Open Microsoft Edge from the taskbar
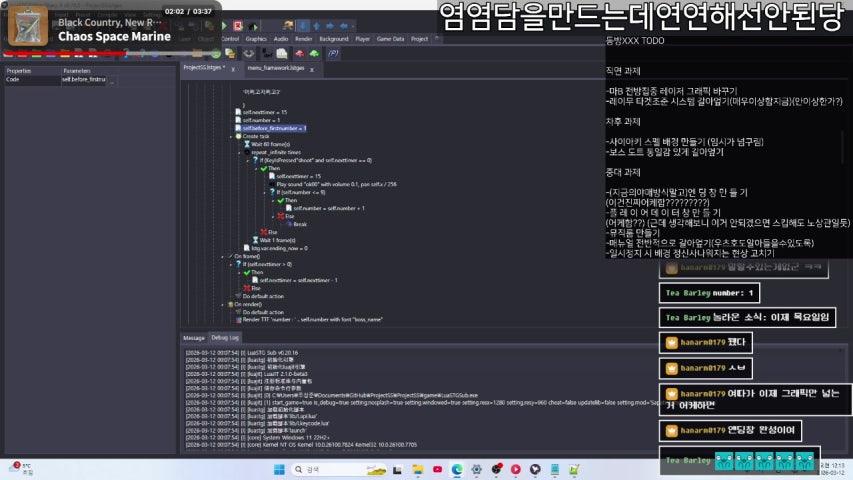Viewport: 853px width, 480px height. [457, 469]
